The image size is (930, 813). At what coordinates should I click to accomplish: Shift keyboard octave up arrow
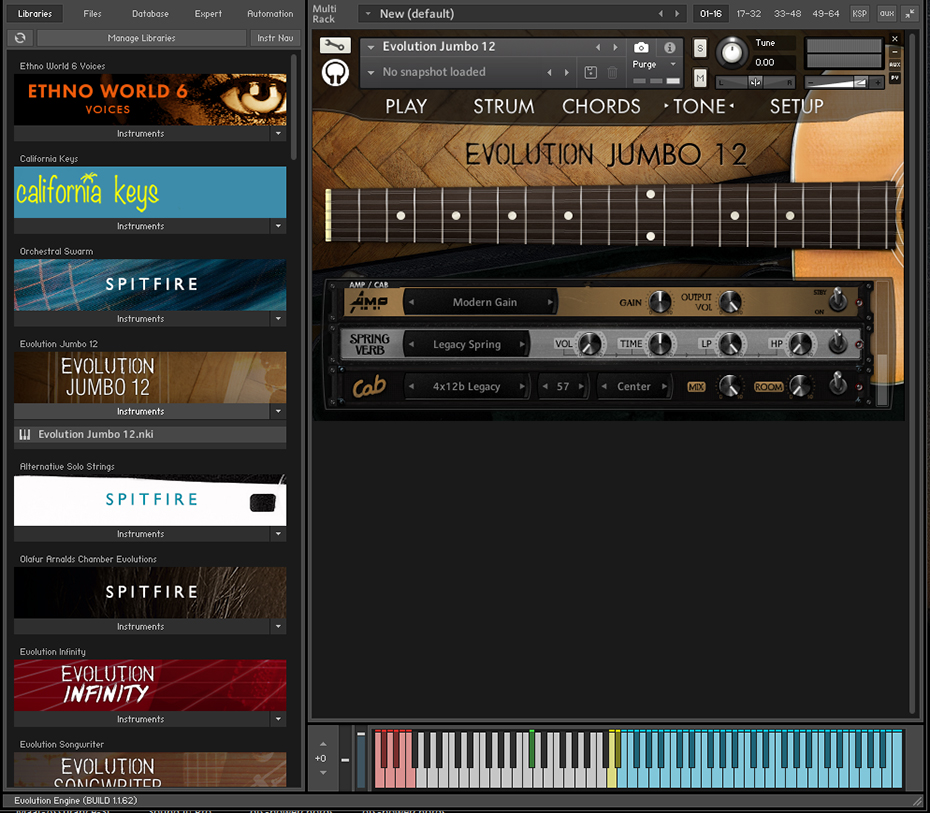[323, 744]
